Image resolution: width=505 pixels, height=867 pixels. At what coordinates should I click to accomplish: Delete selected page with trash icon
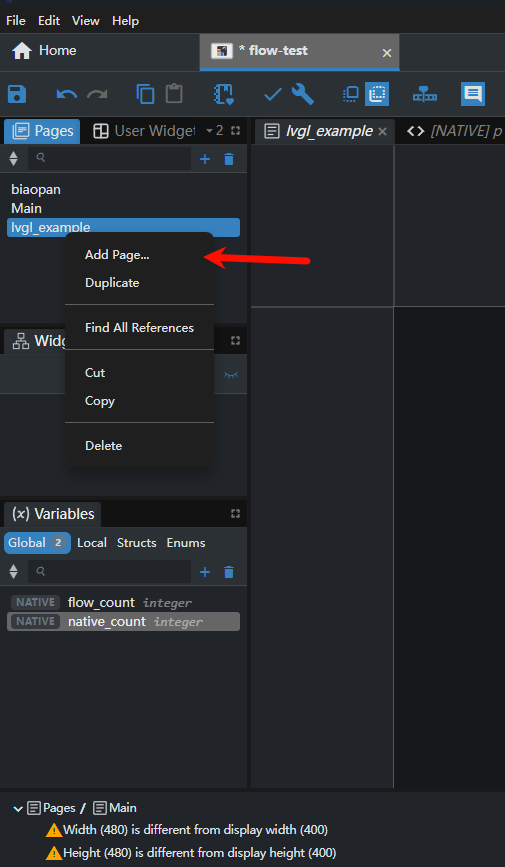[229, 159]
